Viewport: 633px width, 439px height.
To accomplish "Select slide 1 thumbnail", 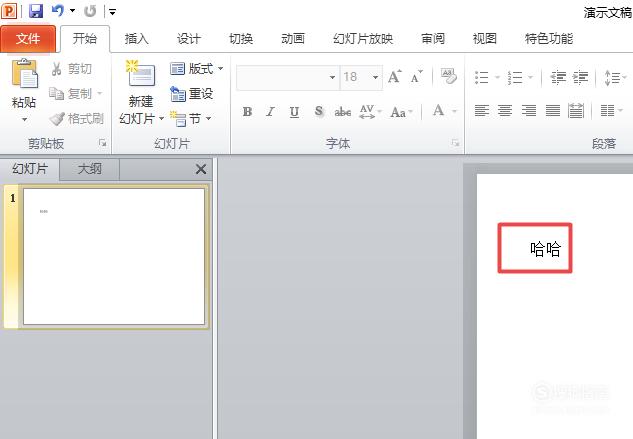I will [x=114, y=256].
